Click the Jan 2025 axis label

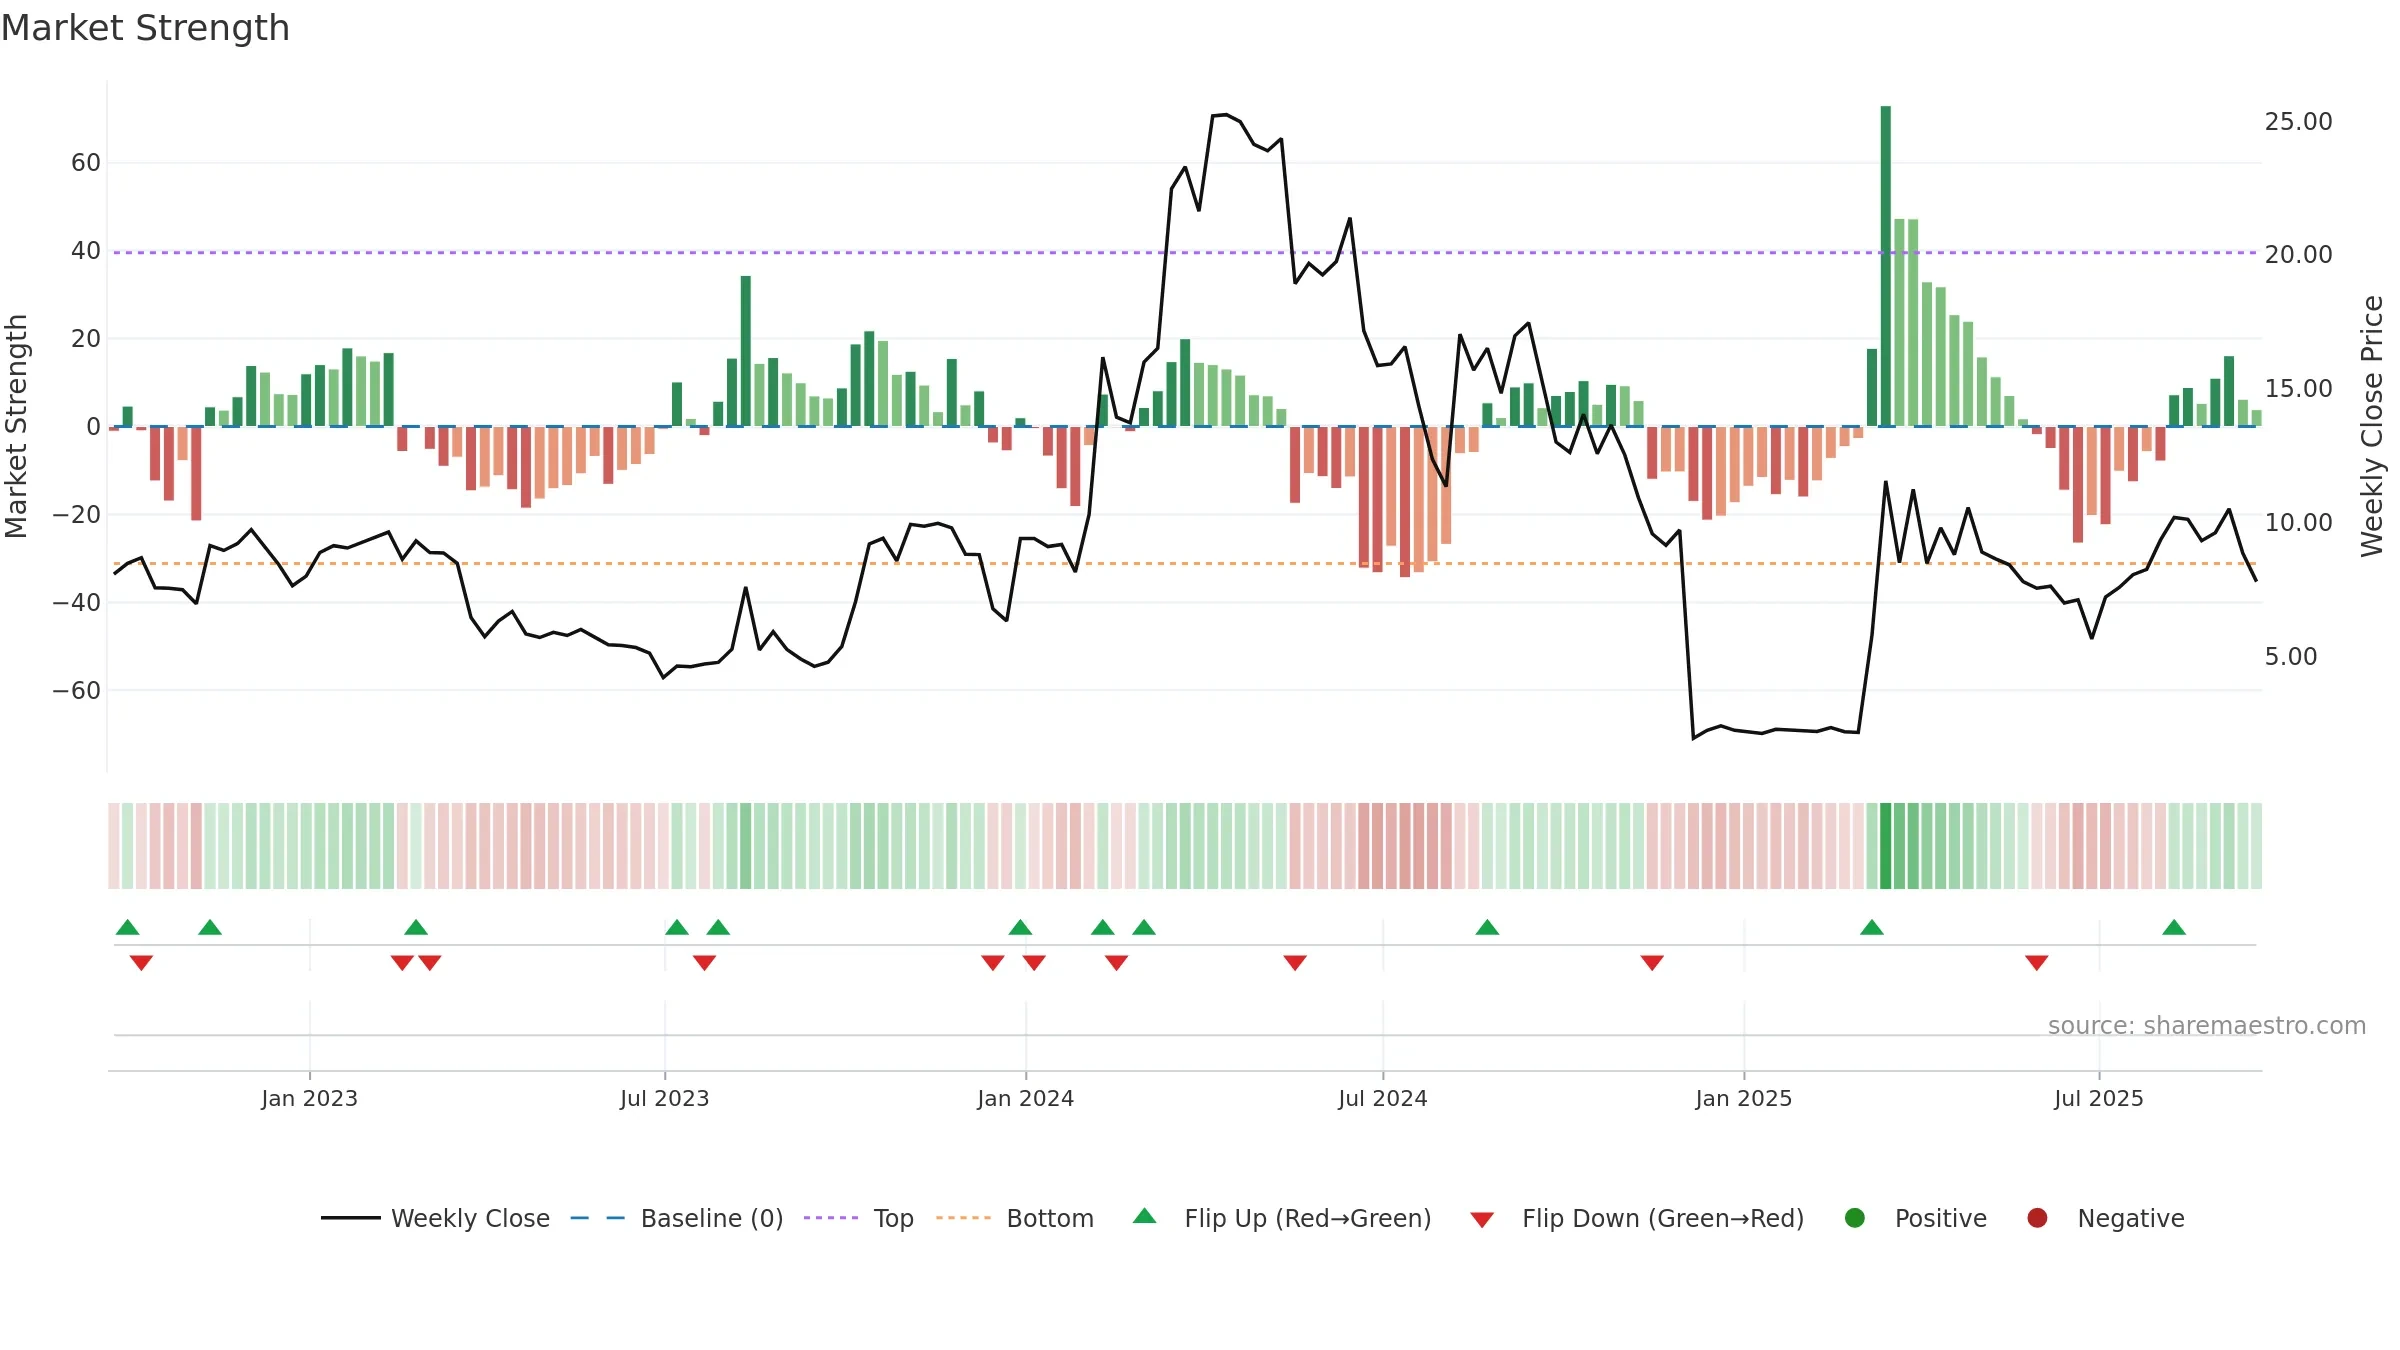[x=1744, y=1098]
